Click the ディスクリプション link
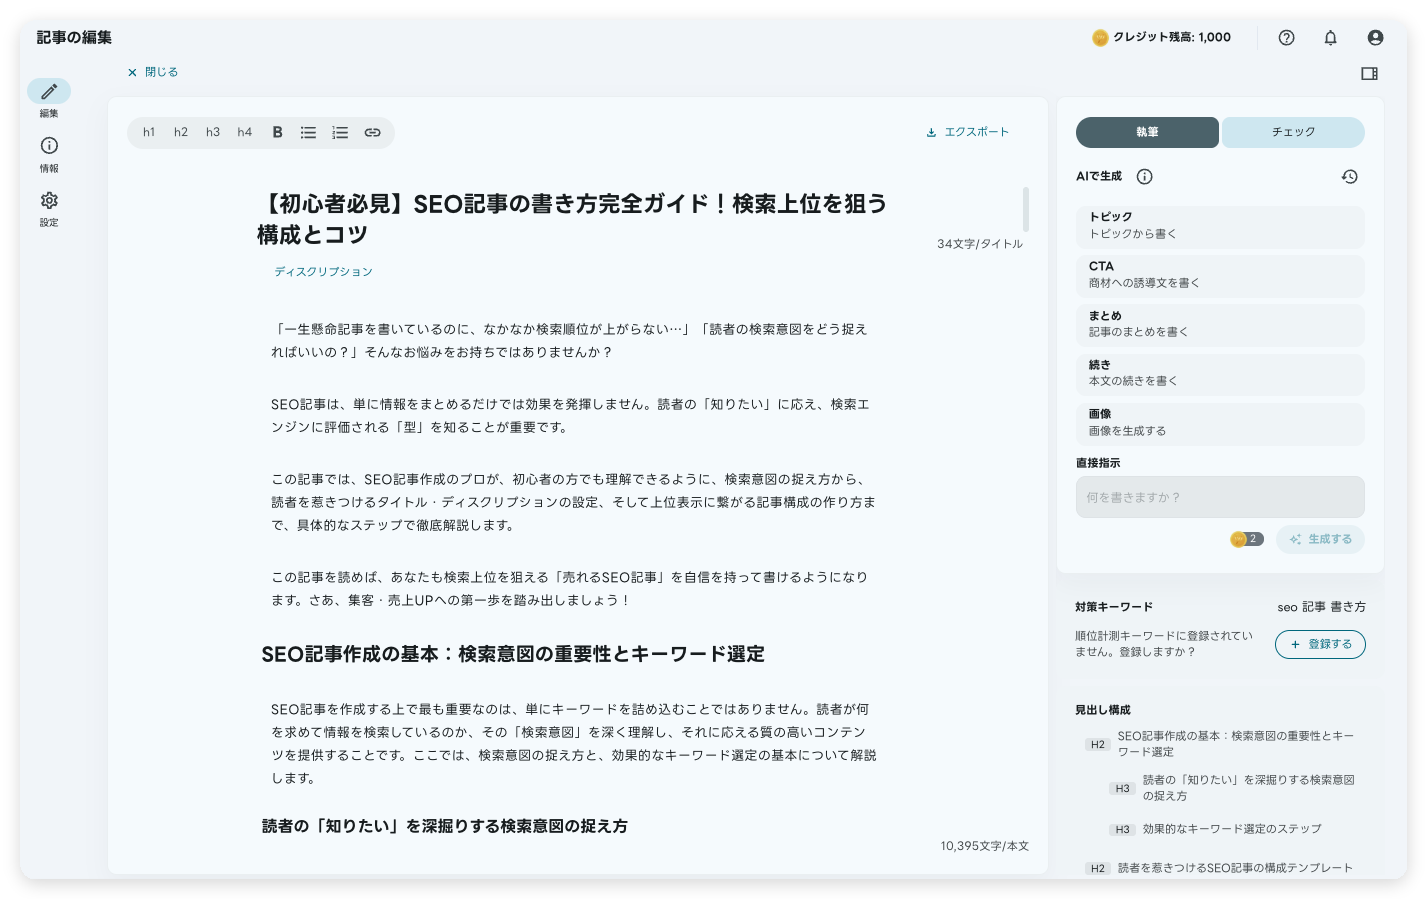The width and height of the screenshot is (1427, 899). (x=323, y=272)
